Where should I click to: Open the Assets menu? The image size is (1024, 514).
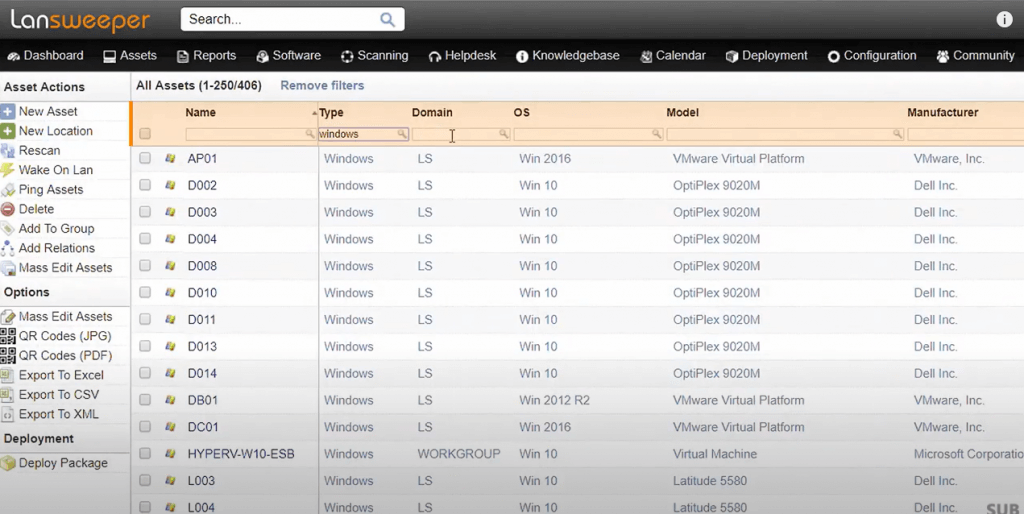[130, 56]
